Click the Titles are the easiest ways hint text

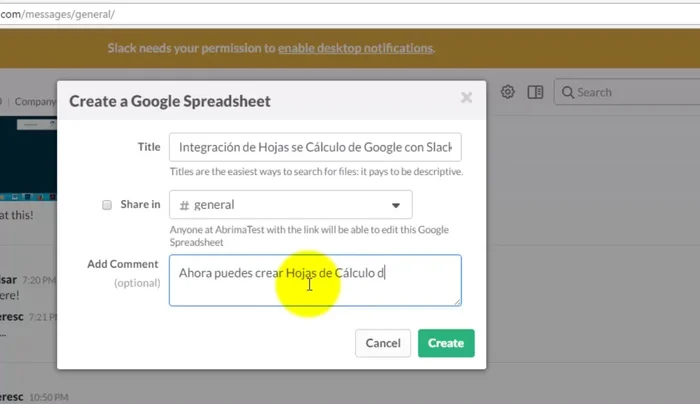tap(316, 171)
